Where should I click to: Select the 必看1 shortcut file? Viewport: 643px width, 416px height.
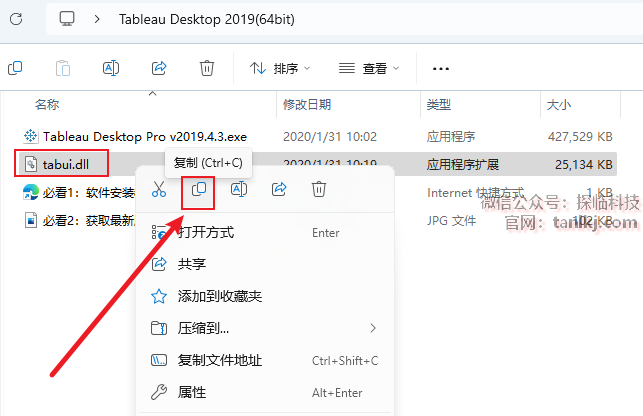coord(89,192)
